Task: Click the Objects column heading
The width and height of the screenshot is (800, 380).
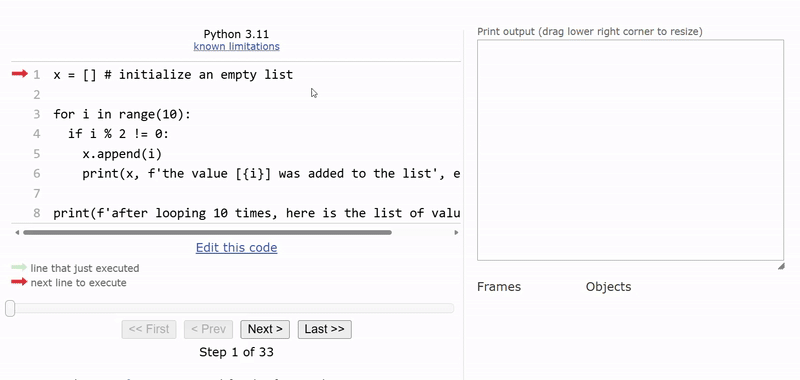Action: (x=608, y=287)
